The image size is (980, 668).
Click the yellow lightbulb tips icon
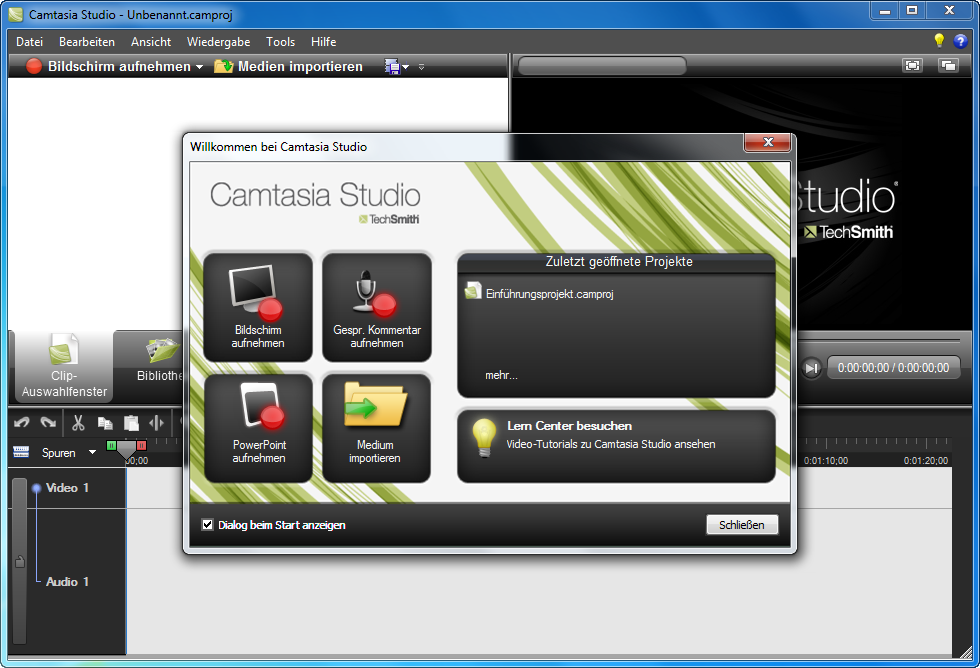(x=939, y=41)
